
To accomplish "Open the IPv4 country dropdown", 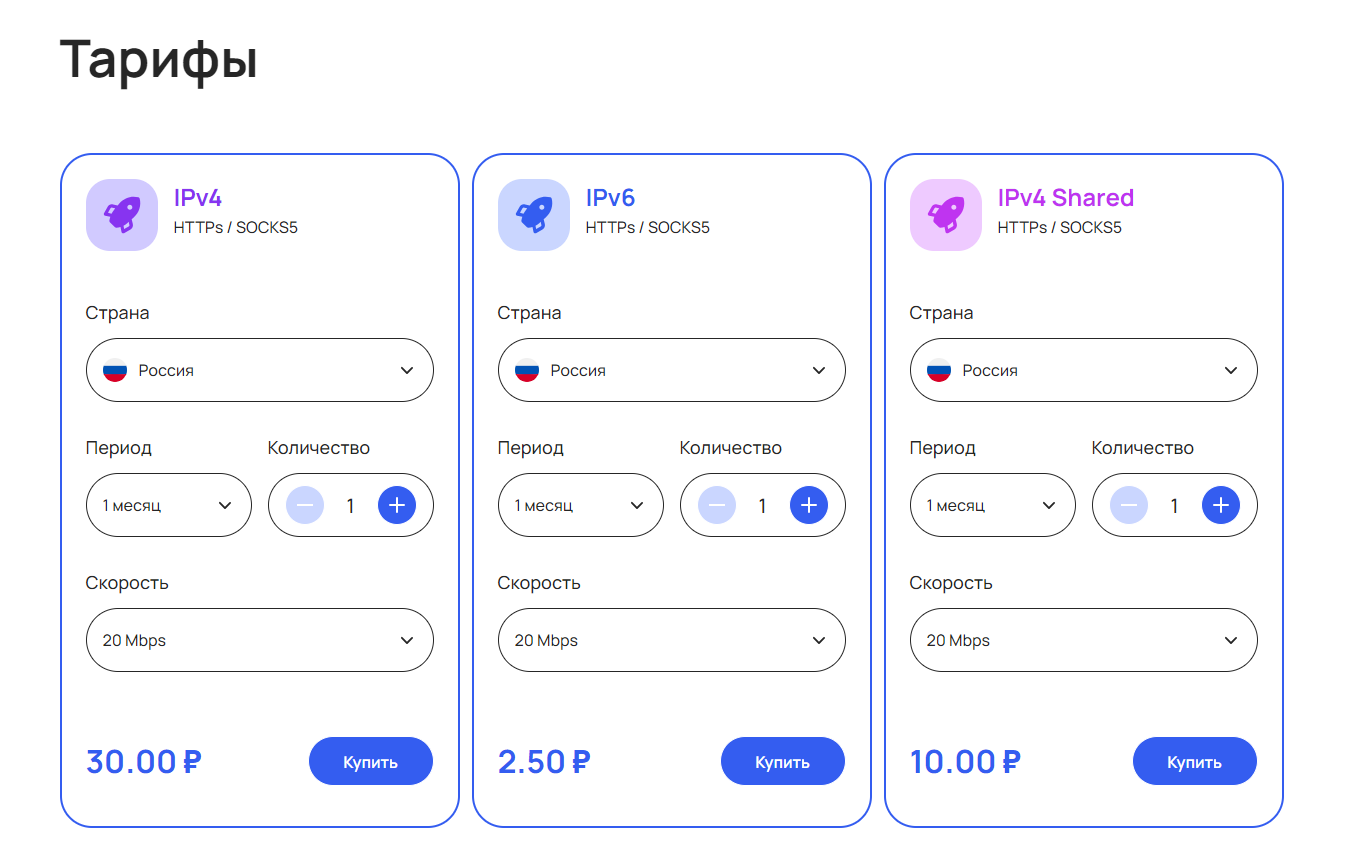I will [x=260, y=370].
